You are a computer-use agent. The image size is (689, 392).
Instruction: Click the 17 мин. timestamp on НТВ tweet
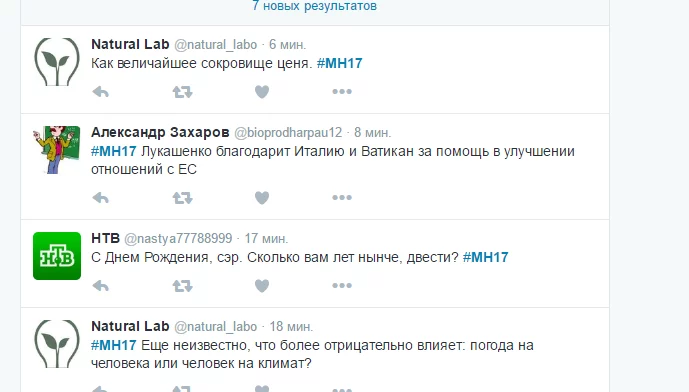tap(266, 238)
